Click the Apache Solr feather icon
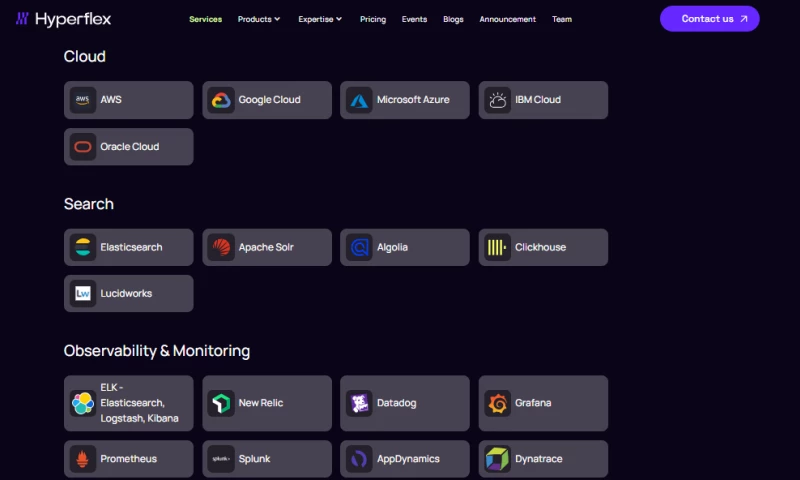800x480 pixels. coord(221,247)
